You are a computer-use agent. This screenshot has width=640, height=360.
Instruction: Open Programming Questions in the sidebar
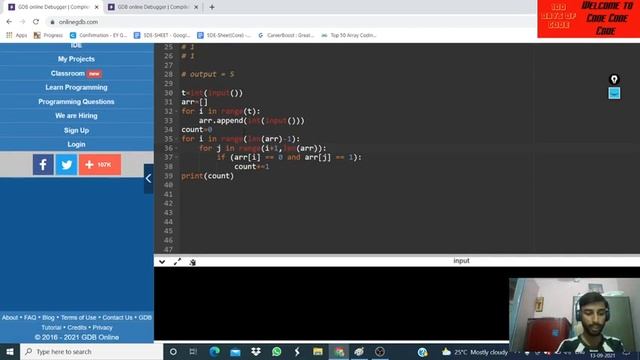76,102
